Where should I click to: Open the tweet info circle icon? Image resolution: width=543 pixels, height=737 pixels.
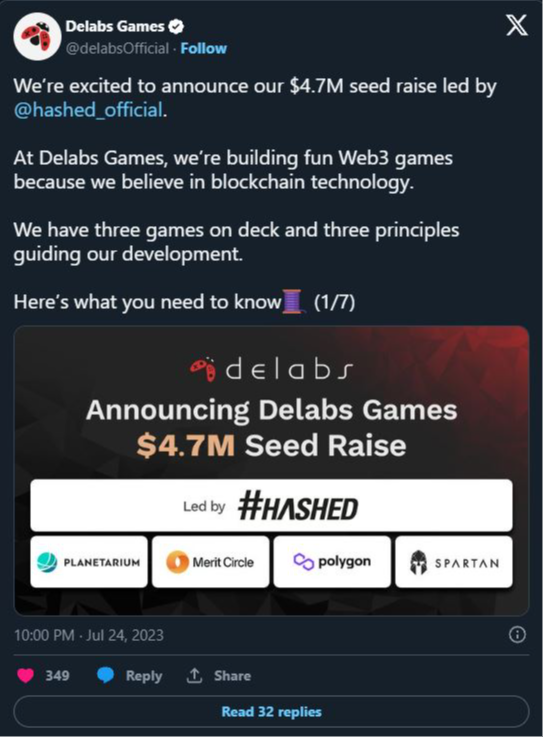coord(517,635)
